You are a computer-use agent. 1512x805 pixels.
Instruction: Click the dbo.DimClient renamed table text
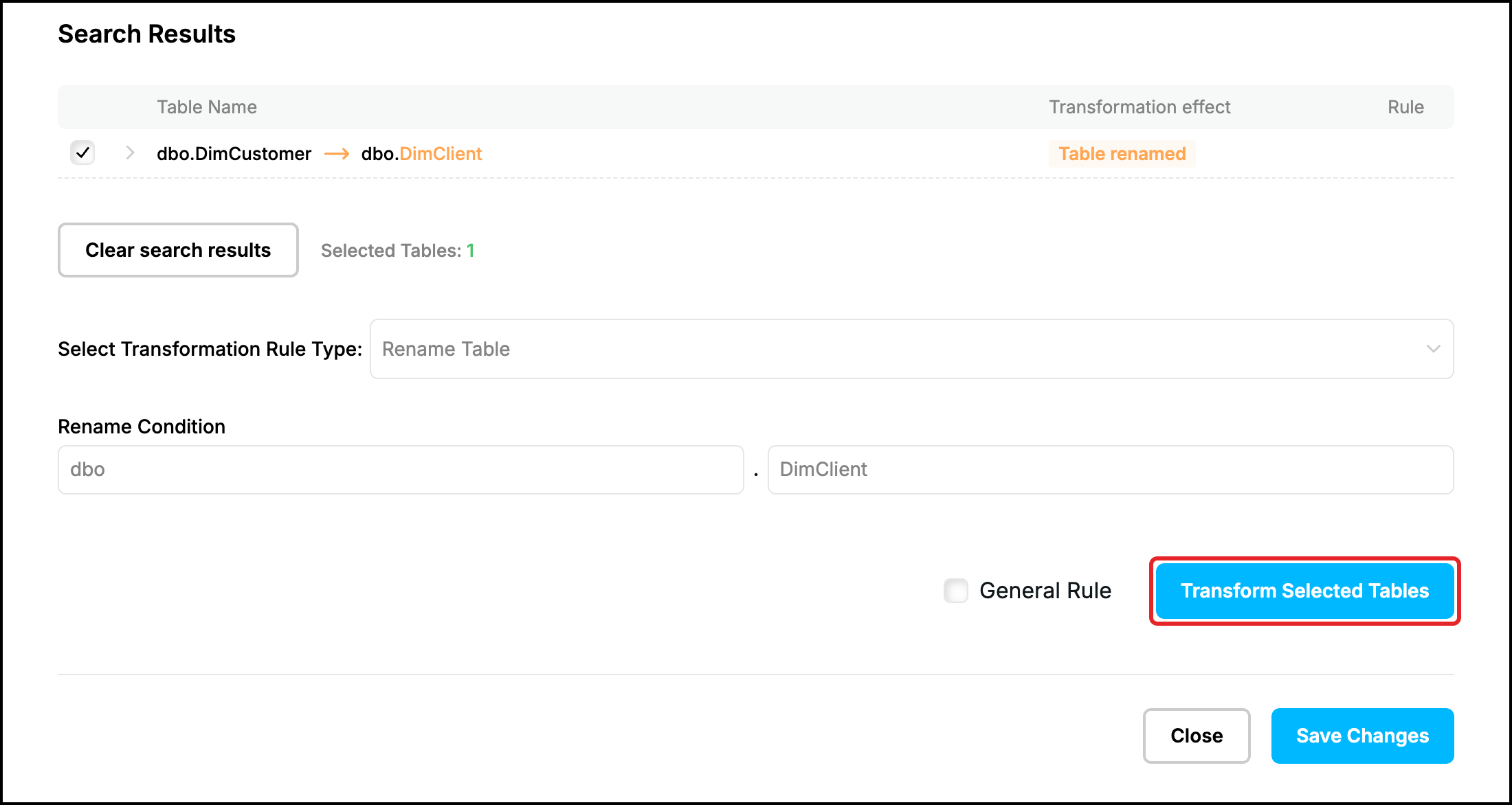(421, 154)
